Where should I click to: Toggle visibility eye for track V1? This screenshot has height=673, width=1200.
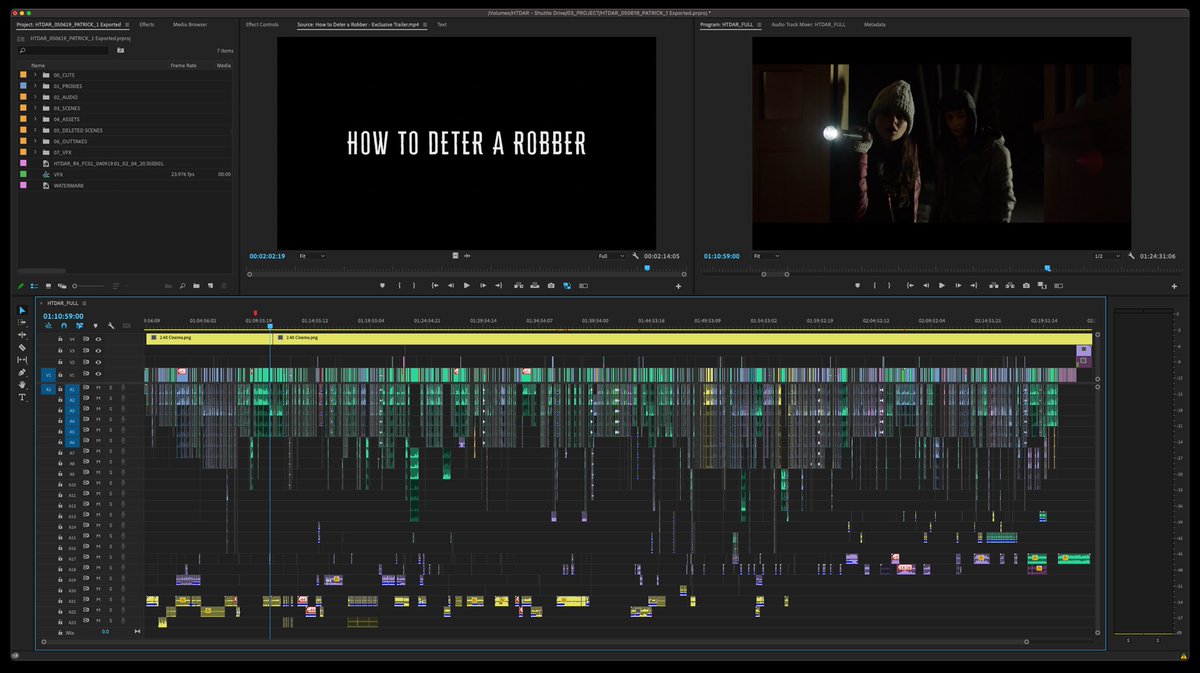[x=98, y=374]
